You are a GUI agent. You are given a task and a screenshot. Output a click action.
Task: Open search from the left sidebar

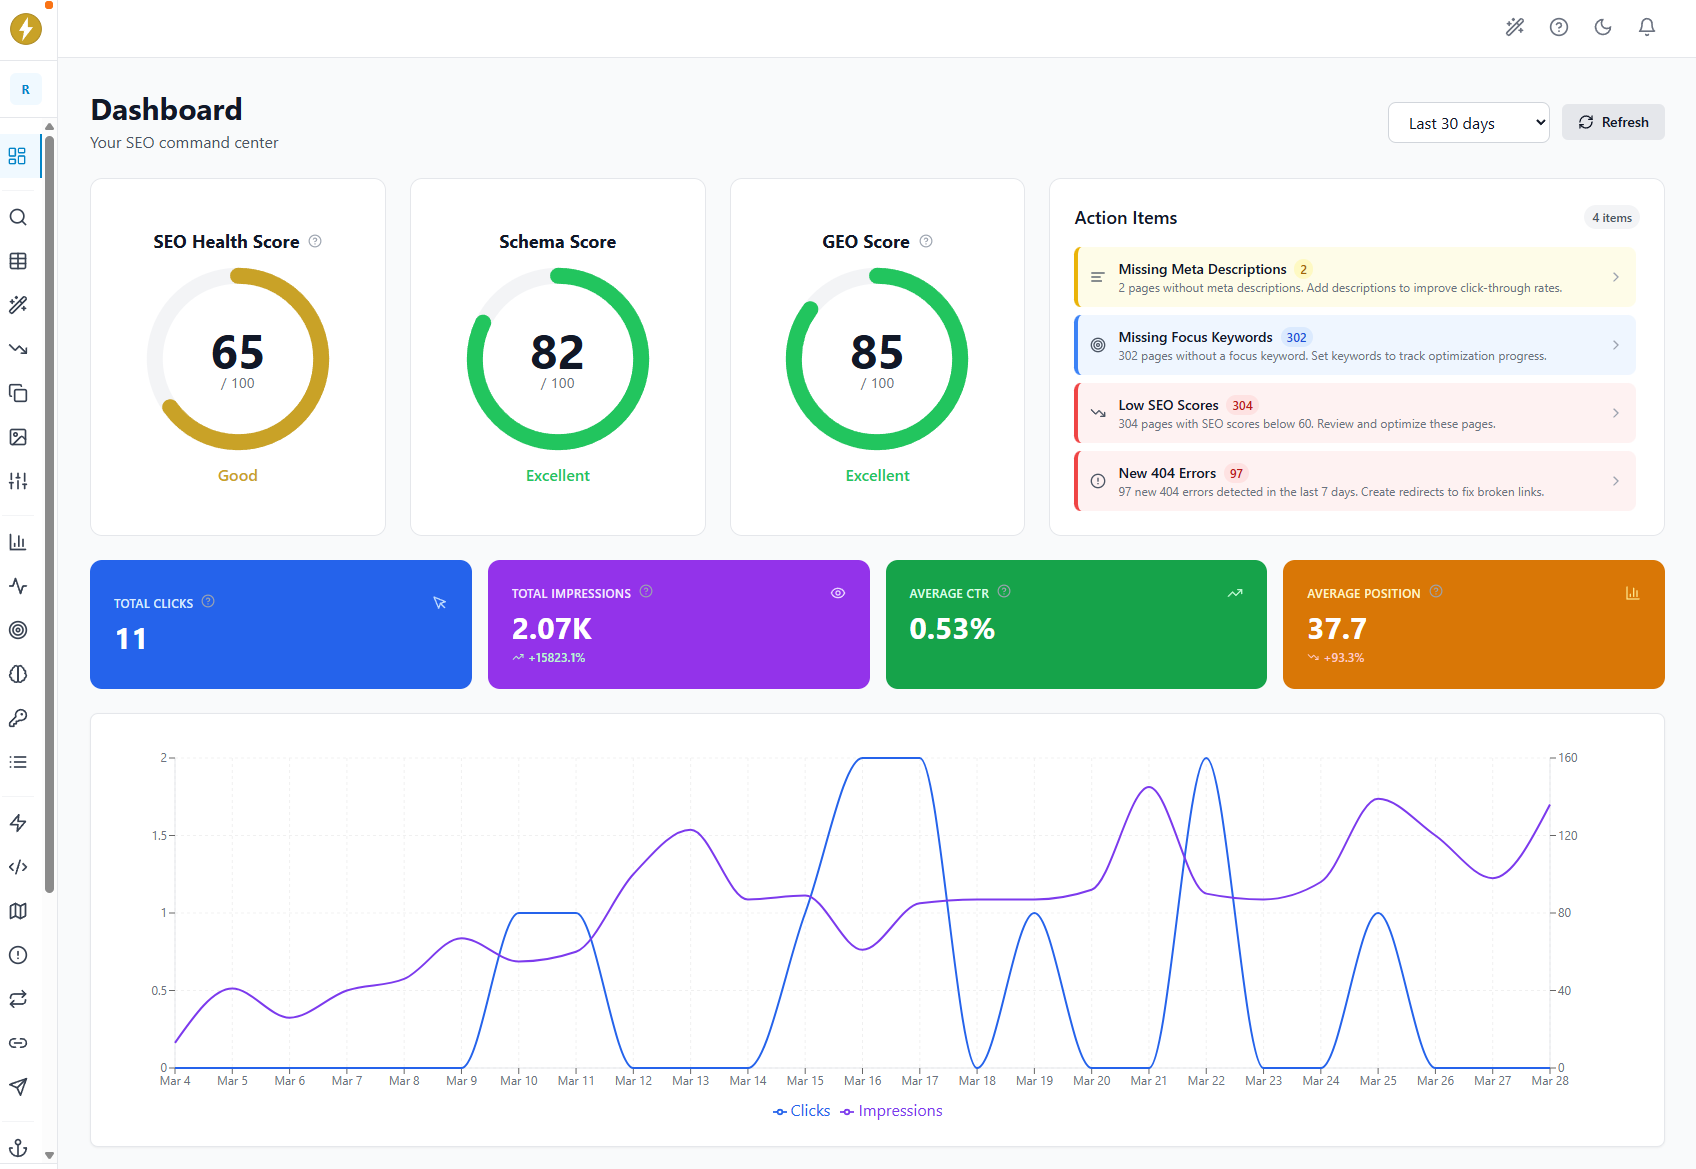18,217
